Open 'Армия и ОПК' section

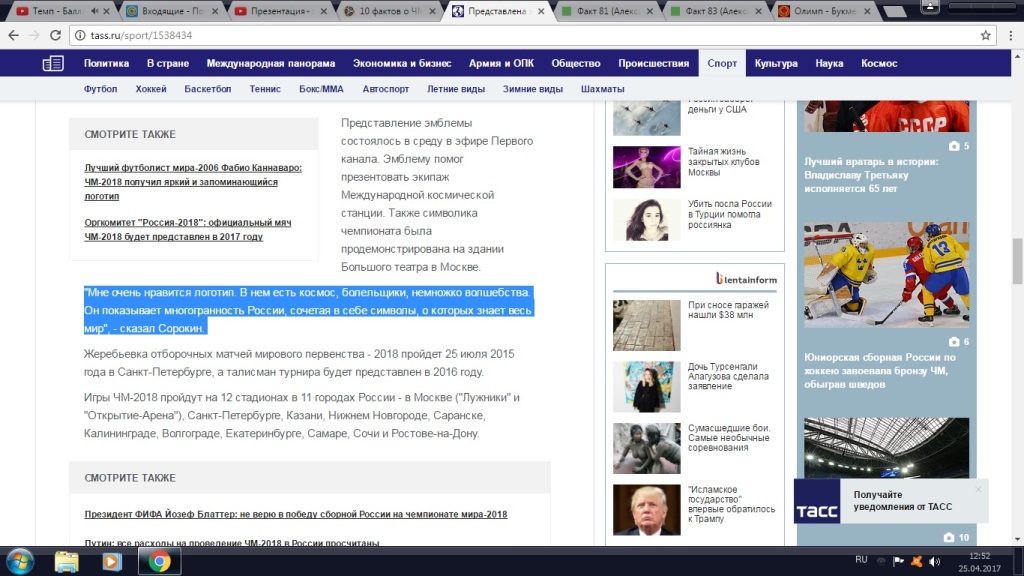[x=502, y=63]
